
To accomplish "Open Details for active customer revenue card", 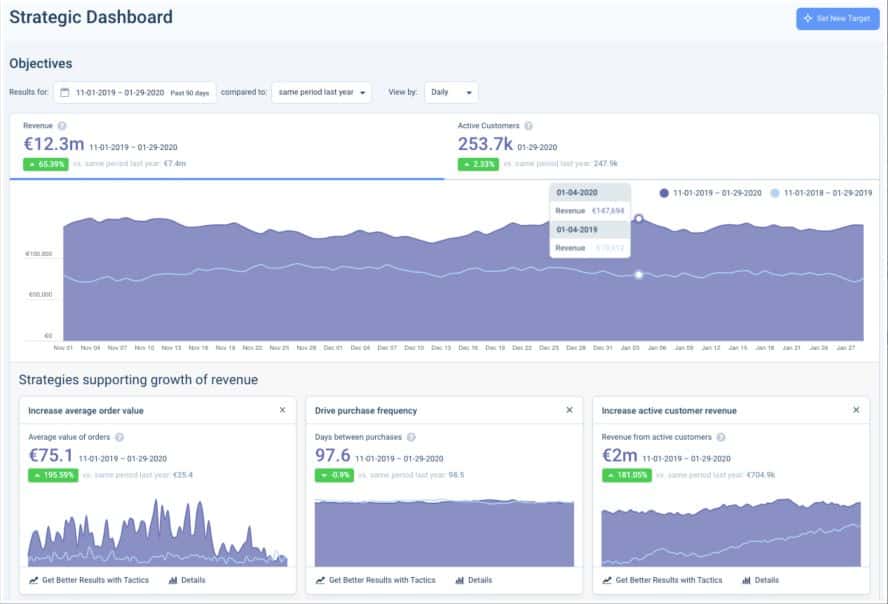I will 760,580.
